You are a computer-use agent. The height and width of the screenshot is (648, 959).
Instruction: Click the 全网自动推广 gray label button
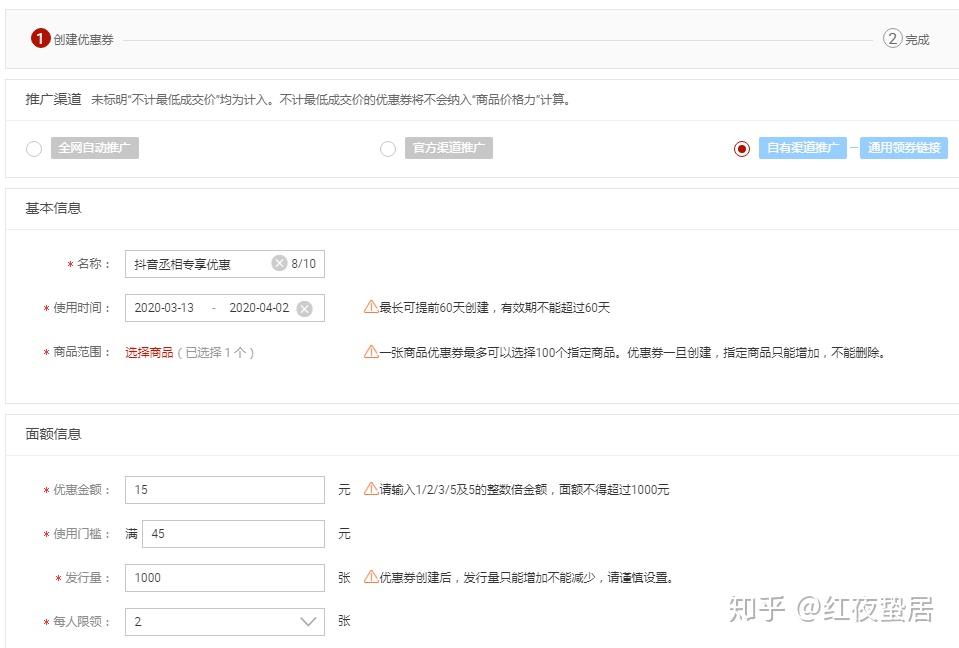[x=95, y=148]
